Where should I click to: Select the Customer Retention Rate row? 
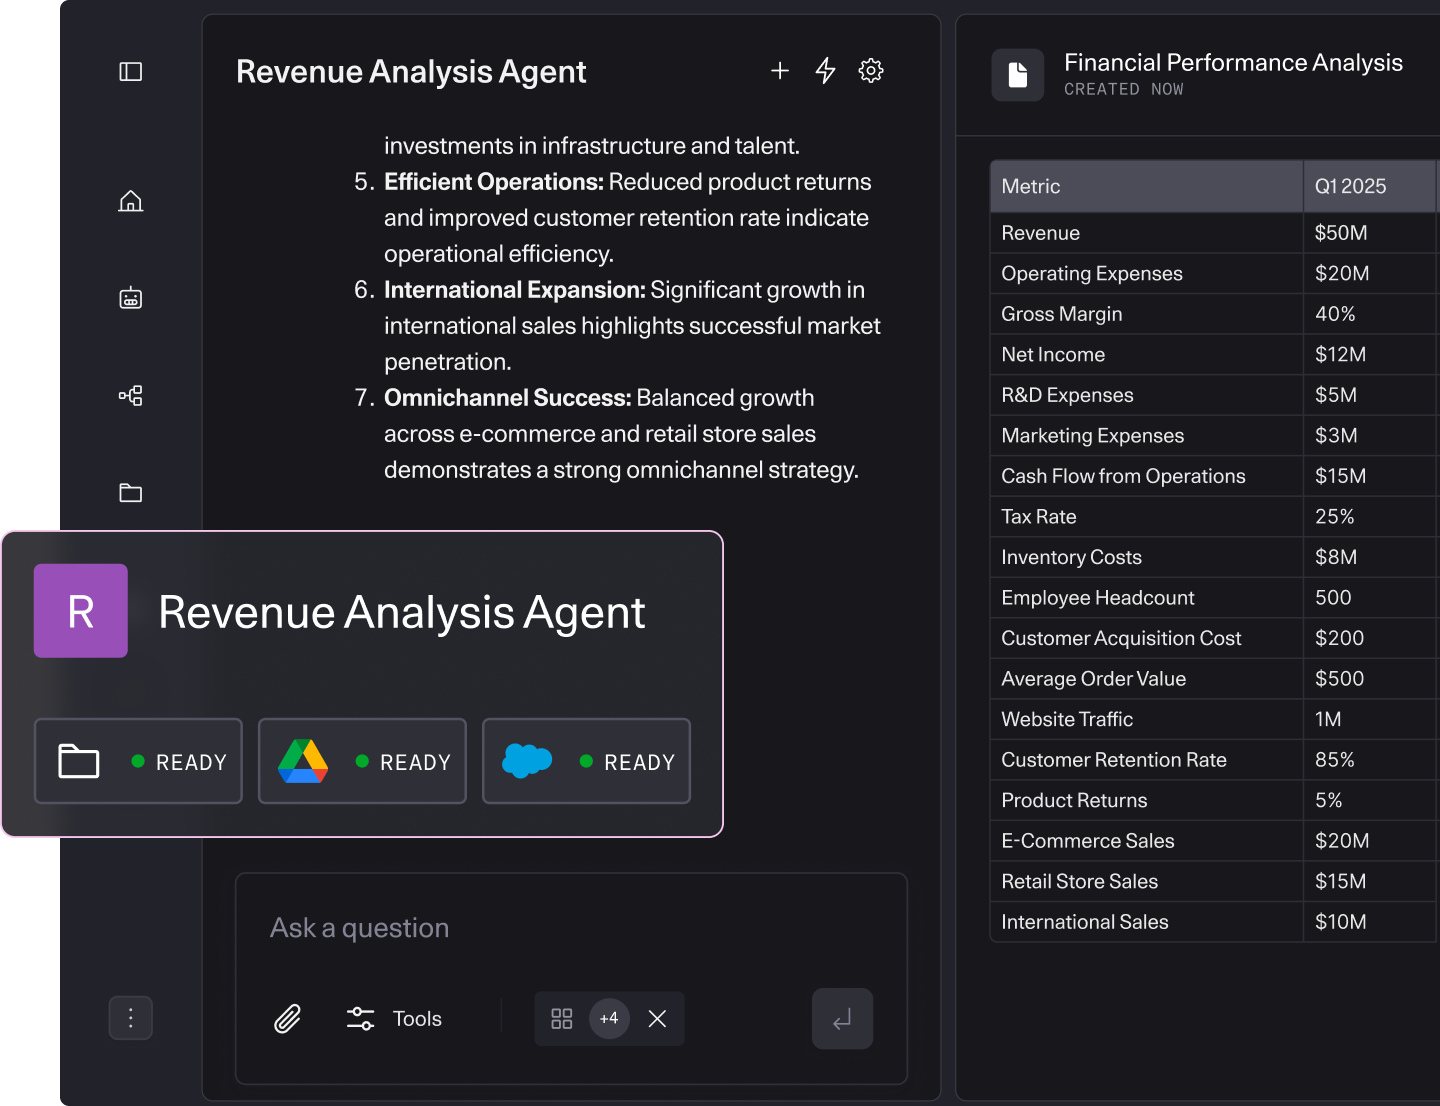point(1215,760)
